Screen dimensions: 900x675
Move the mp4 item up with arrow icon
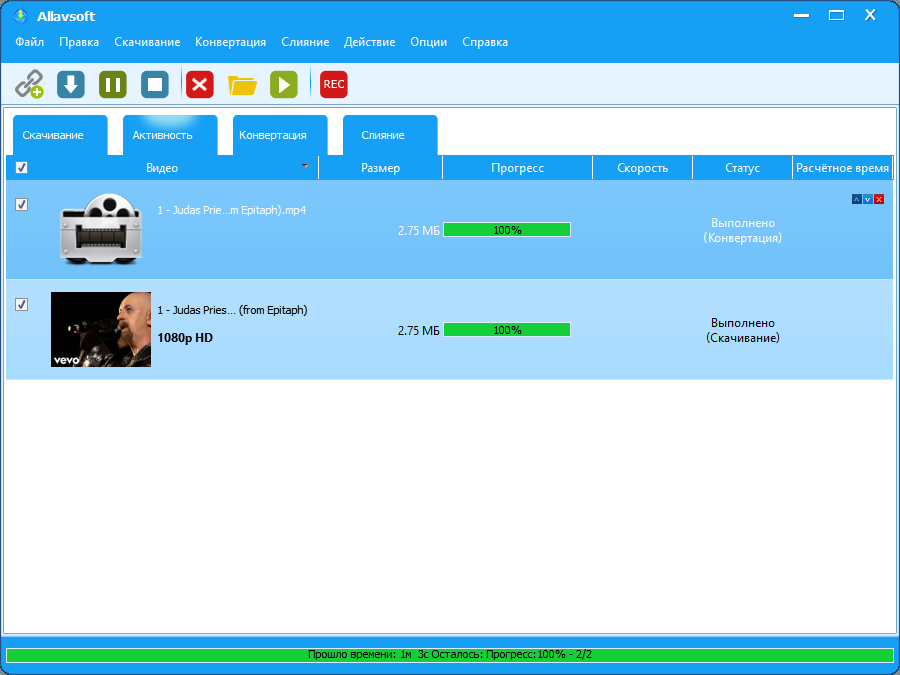pos(856,199)
